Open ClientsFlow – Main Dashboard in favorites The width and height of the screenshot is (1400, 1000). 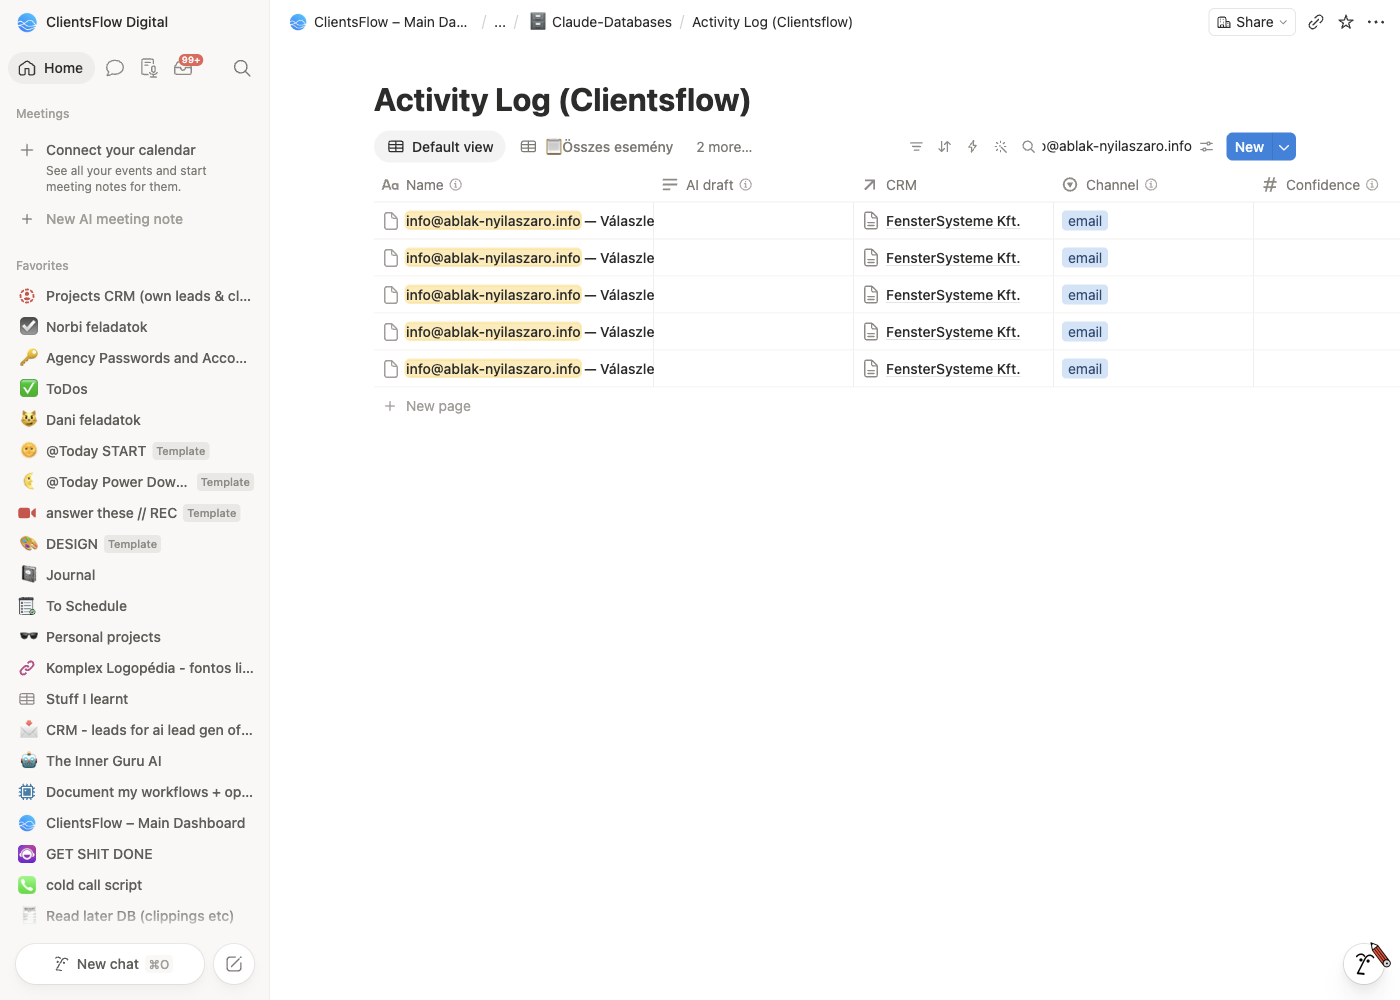135,823
